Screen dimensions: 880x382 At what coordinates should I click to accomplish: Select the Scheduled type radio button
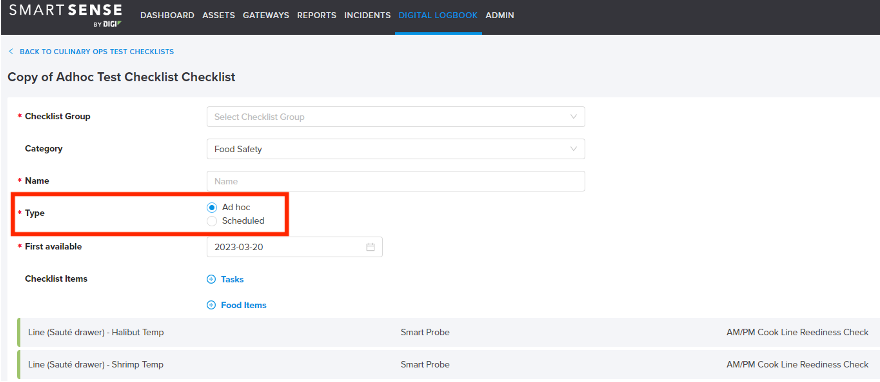pos(212,221)
